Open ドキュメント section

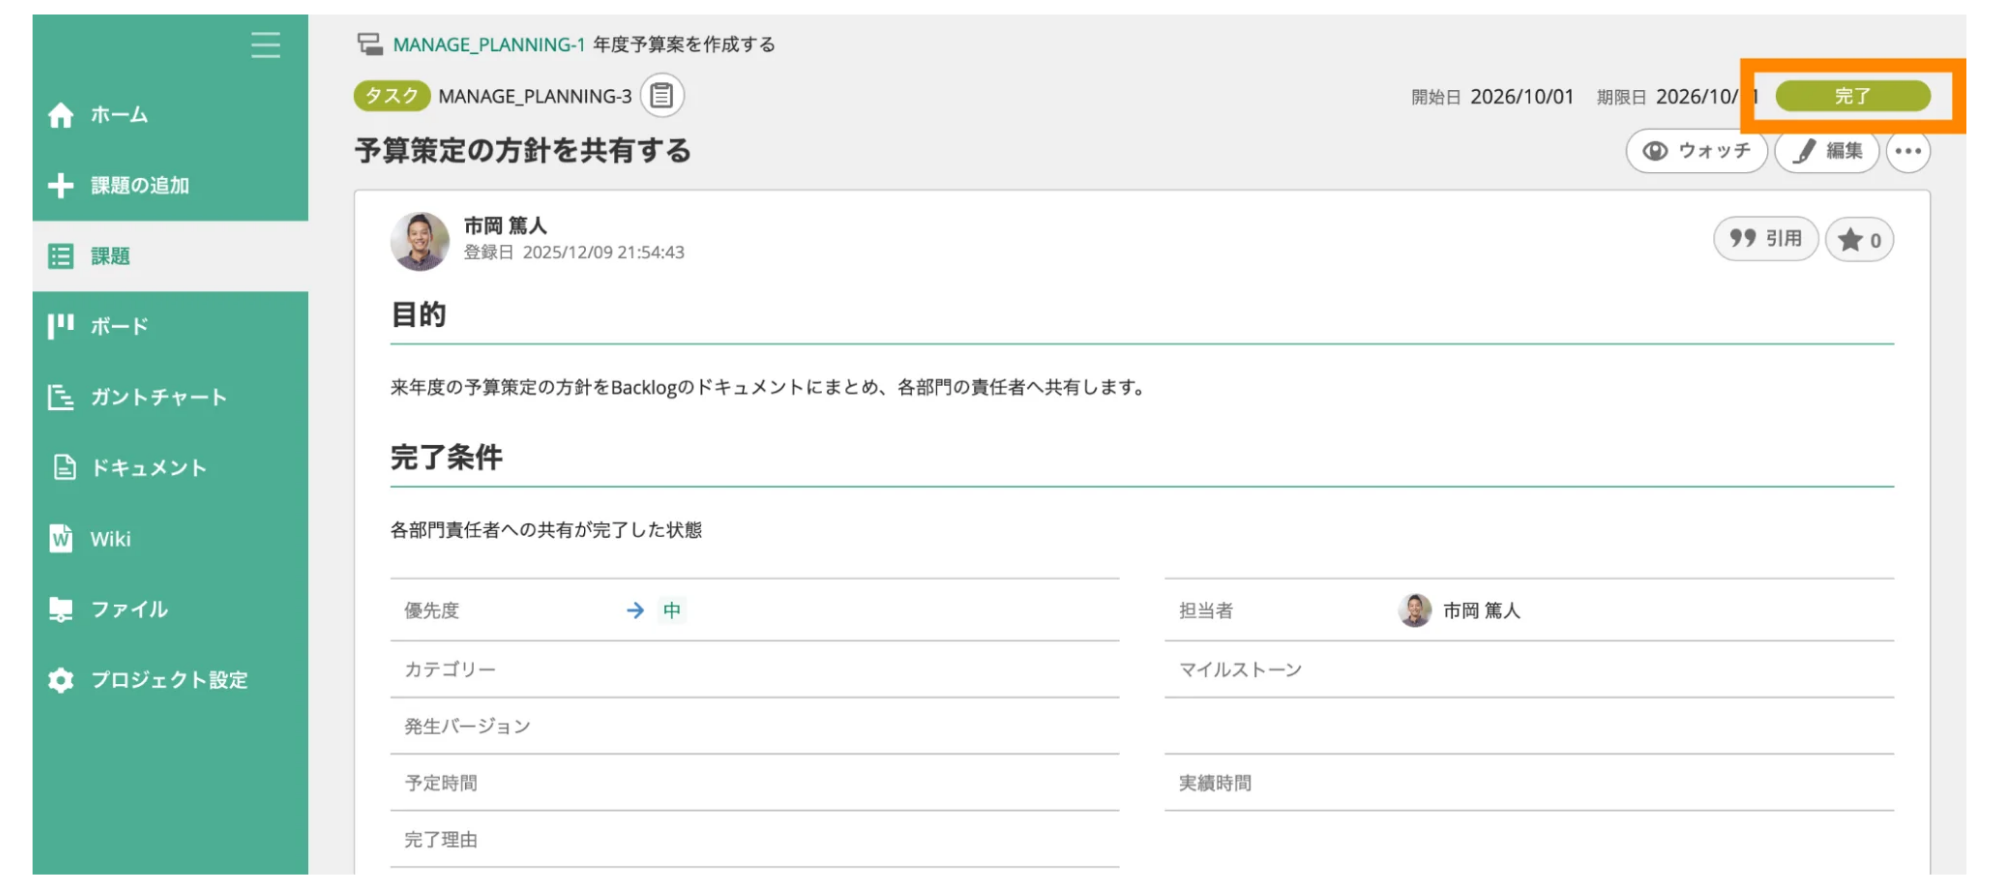[170, 467]
